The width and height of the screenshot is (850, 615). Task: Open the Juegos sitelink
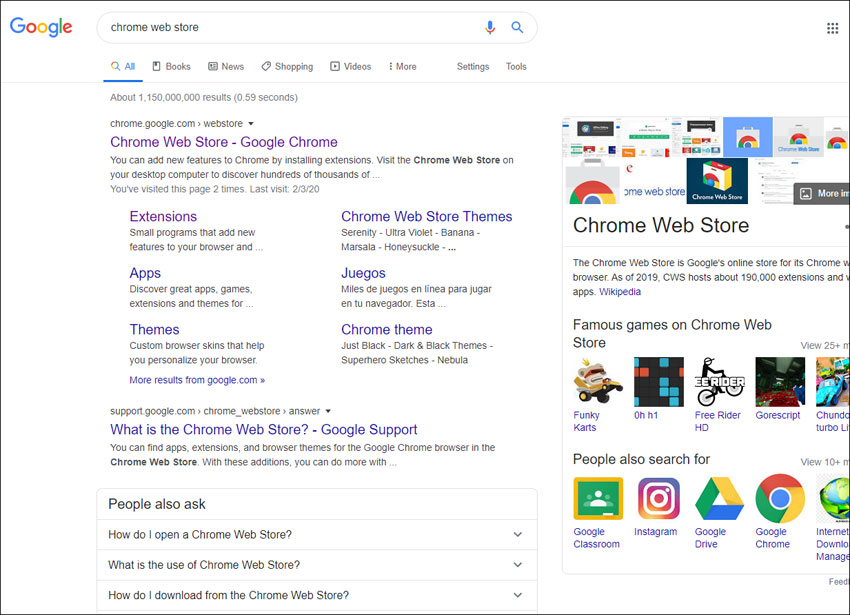pyautogui.click(x=363, y=273)
